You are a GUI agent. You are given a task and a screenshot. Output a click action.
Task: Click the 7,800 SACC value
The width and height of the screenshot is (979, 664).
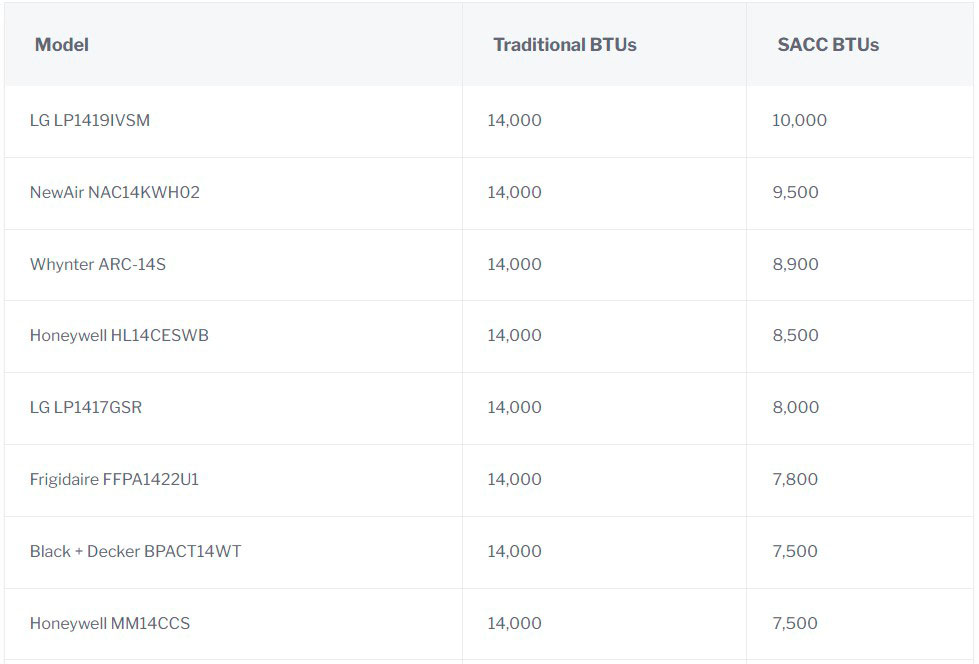[795, 479]
